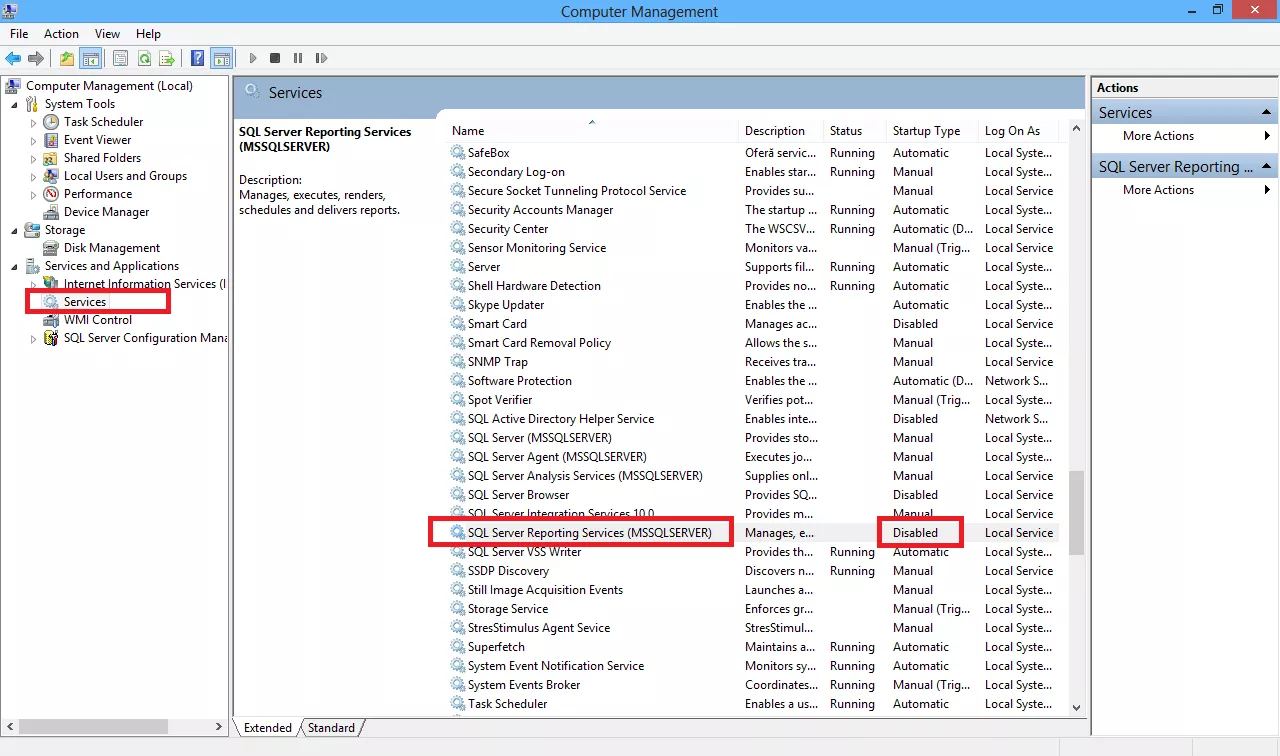Open the File menu
Image resolution: width=1280 pixels, height=756 pixels.
[x=19, y=34]
